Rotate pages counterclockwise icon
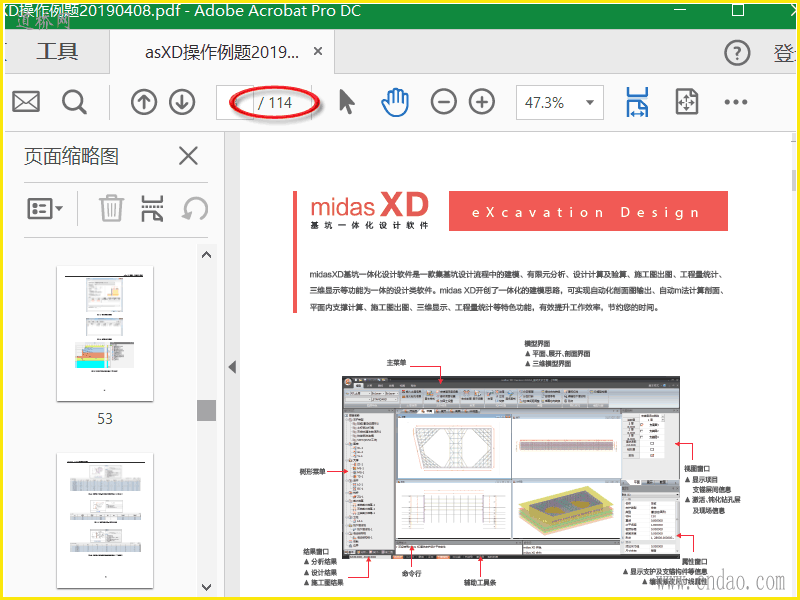The image size is (800, 600). coord(195,208)
